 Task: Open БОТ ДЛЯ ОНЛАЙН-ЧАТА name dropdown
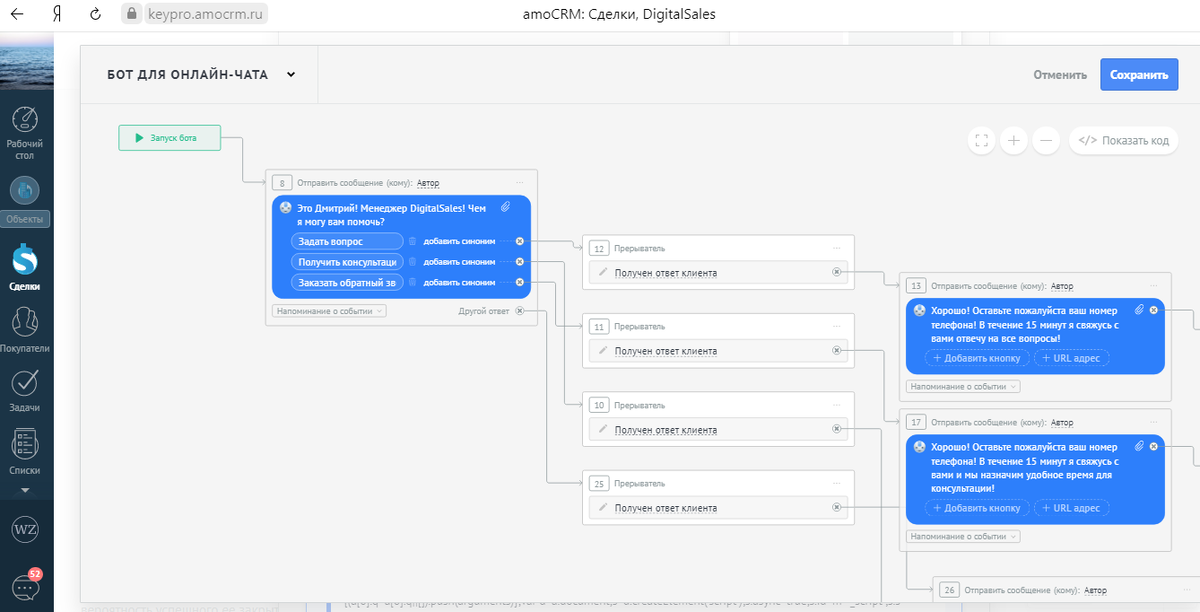[291, 74]
